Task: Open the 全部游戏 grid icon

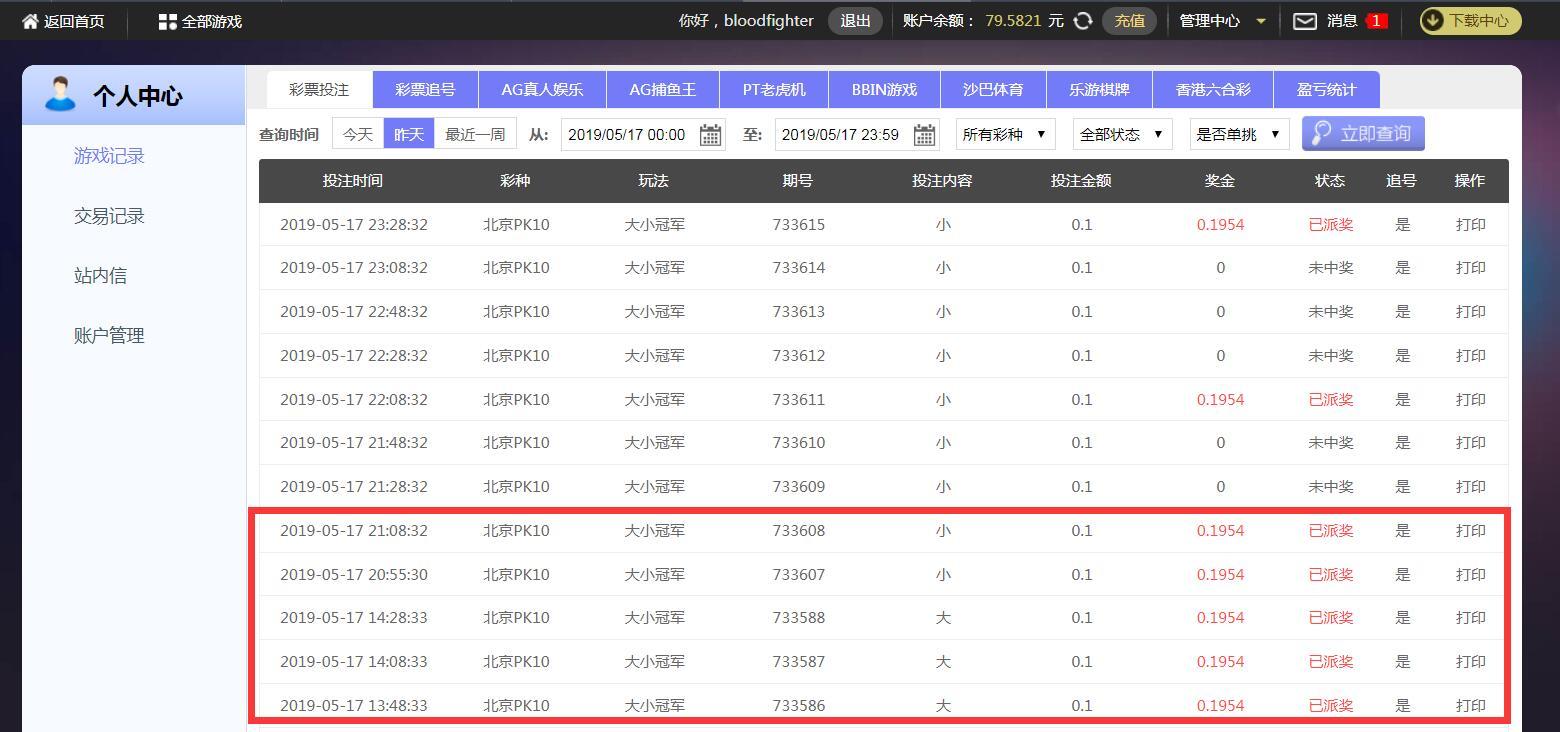Action: (167, 21)
